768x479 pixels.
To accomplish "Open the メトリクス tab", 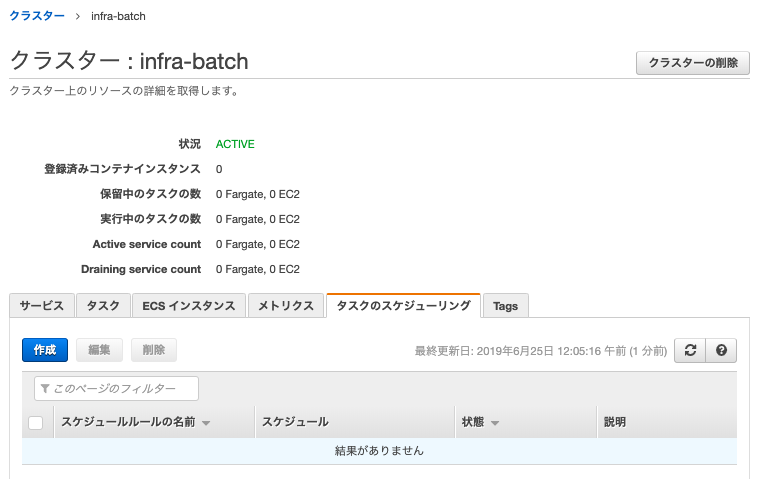I will (x=286, y=306).
